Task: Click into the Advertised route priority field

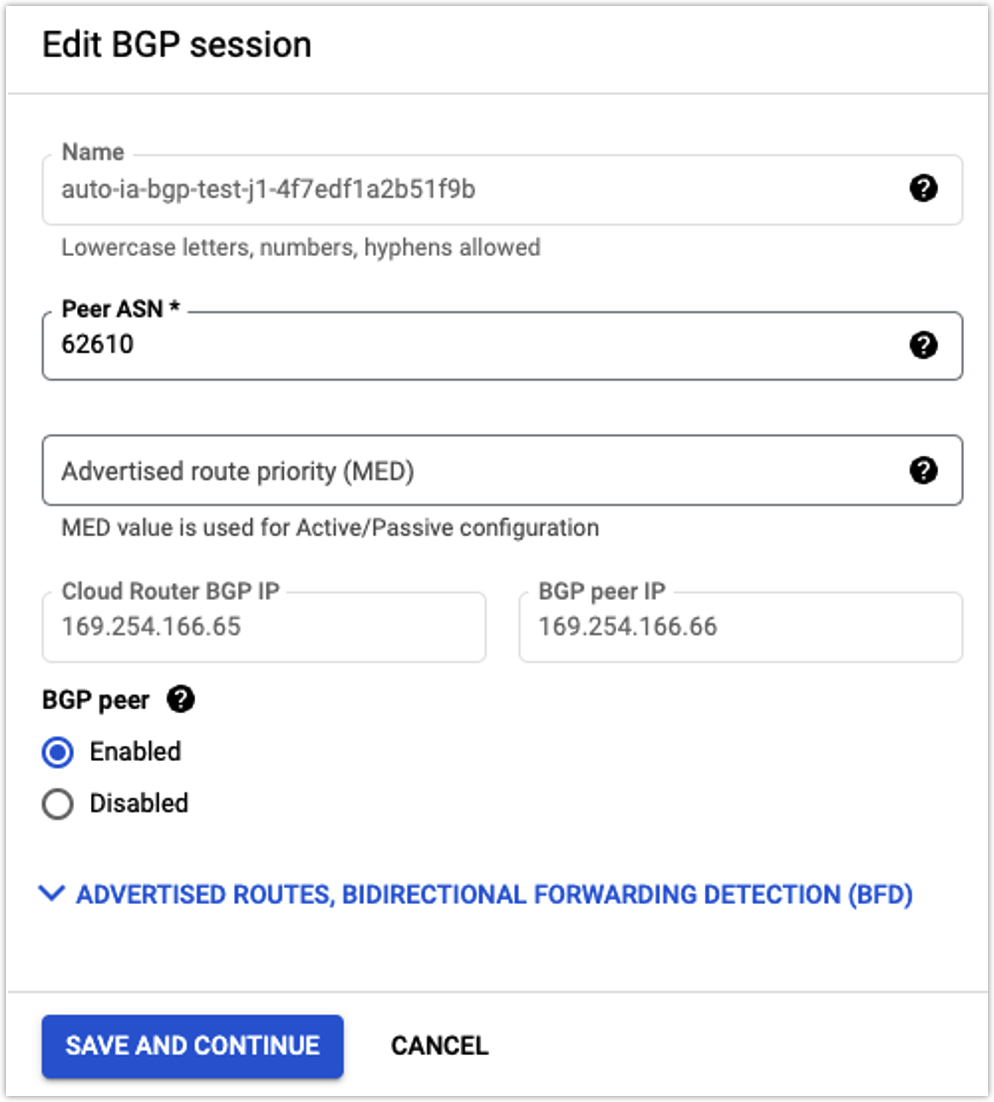Action: tap(502, 470)
